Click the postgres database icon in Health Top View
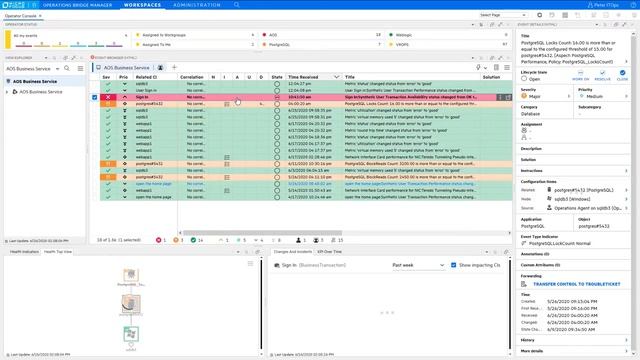Screen dimensions: 640x360 click(x=131, y=303)
